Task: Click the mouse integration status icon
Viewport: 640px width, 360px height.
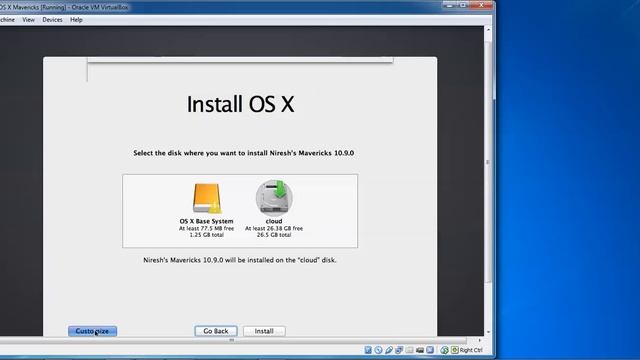Action: (x=444, y=350)
